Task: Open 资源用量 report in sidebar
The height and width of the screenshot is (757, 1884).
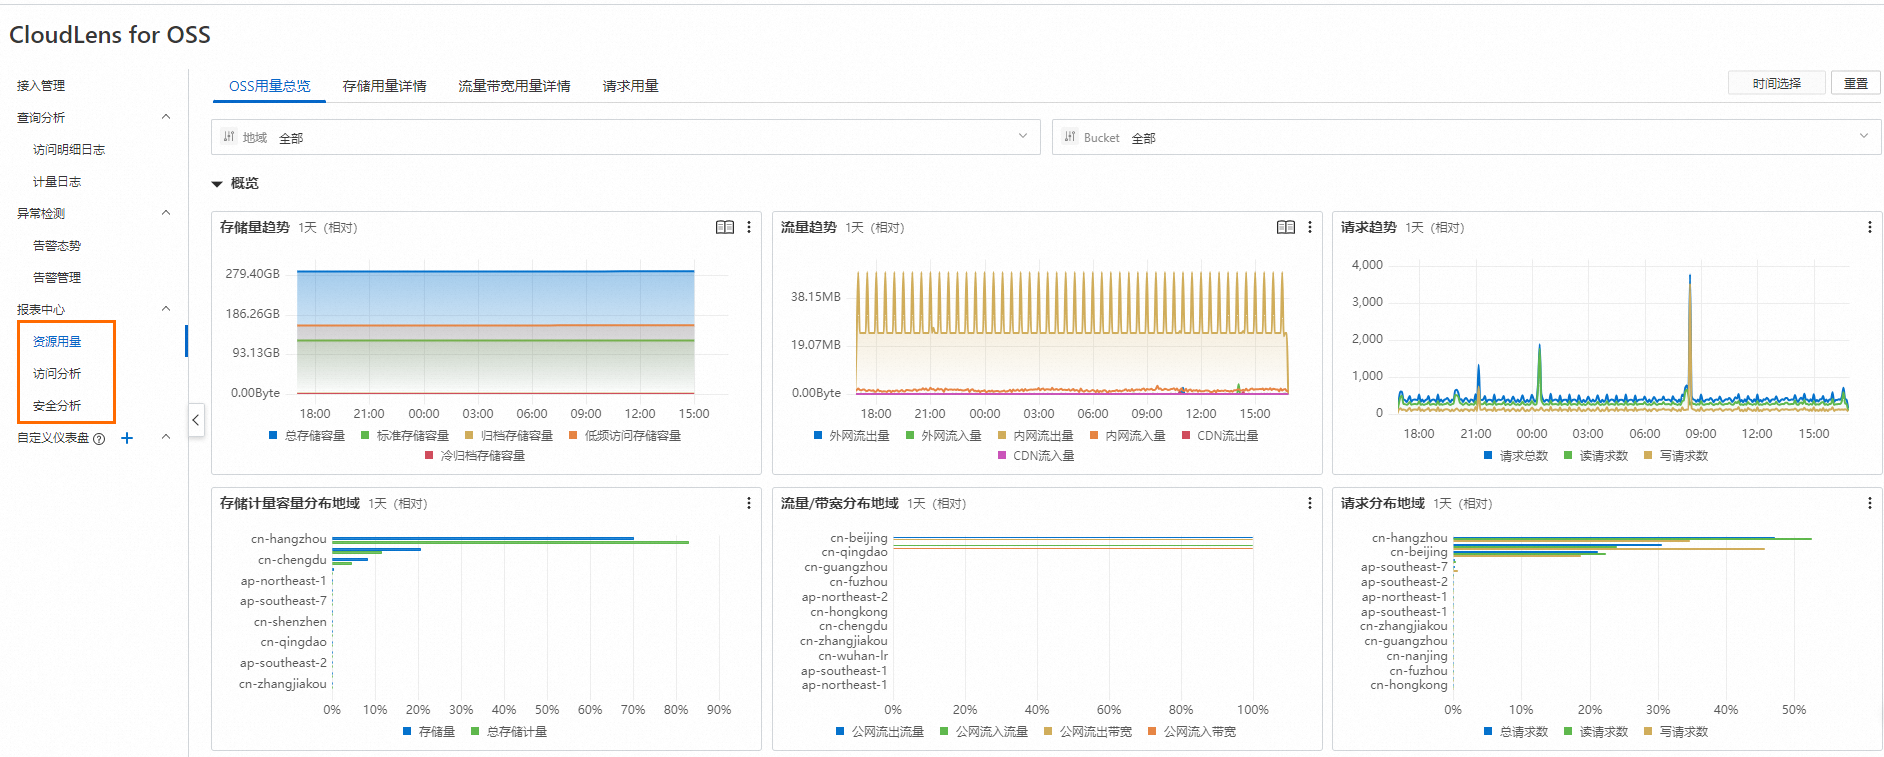Action: pyautogui.click(x=57, y=342)
